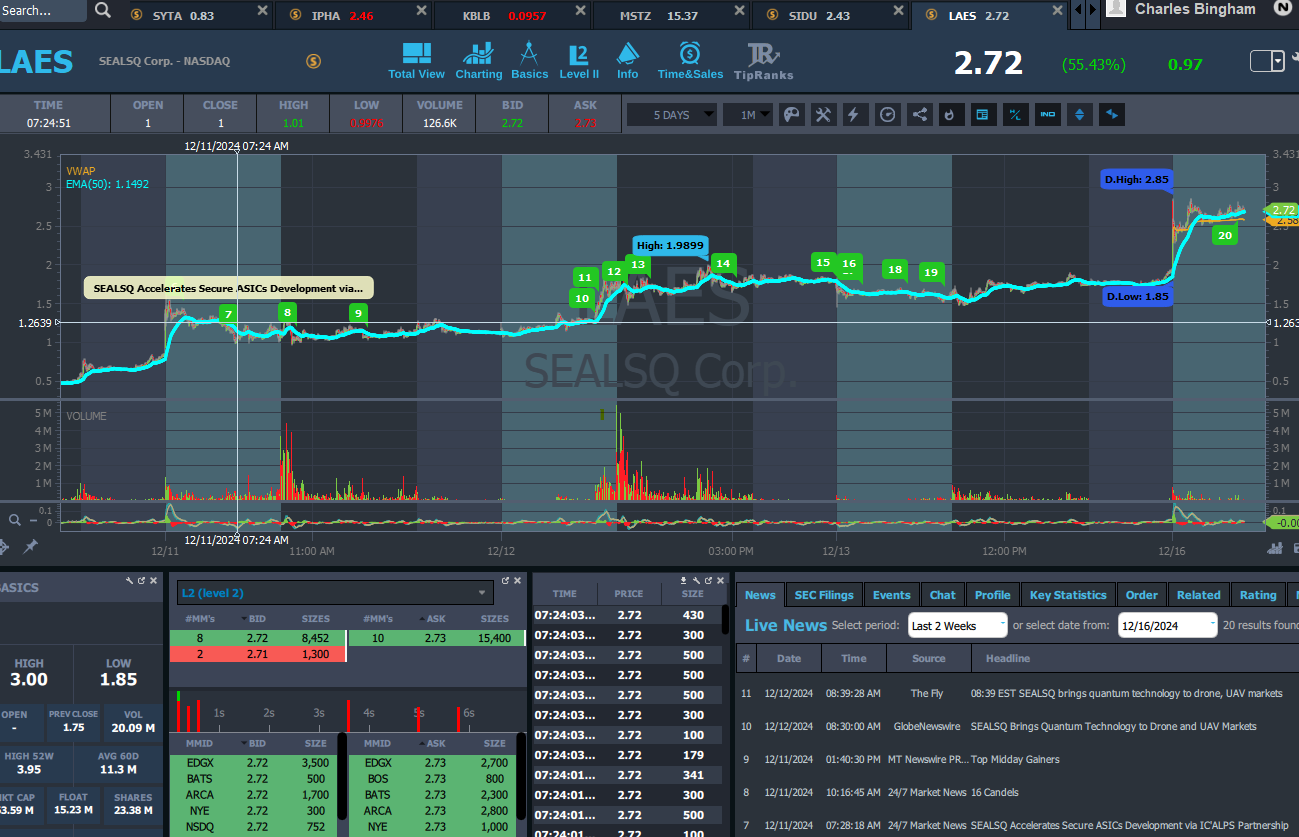Click the N notification badge icon

[1283, 8]
